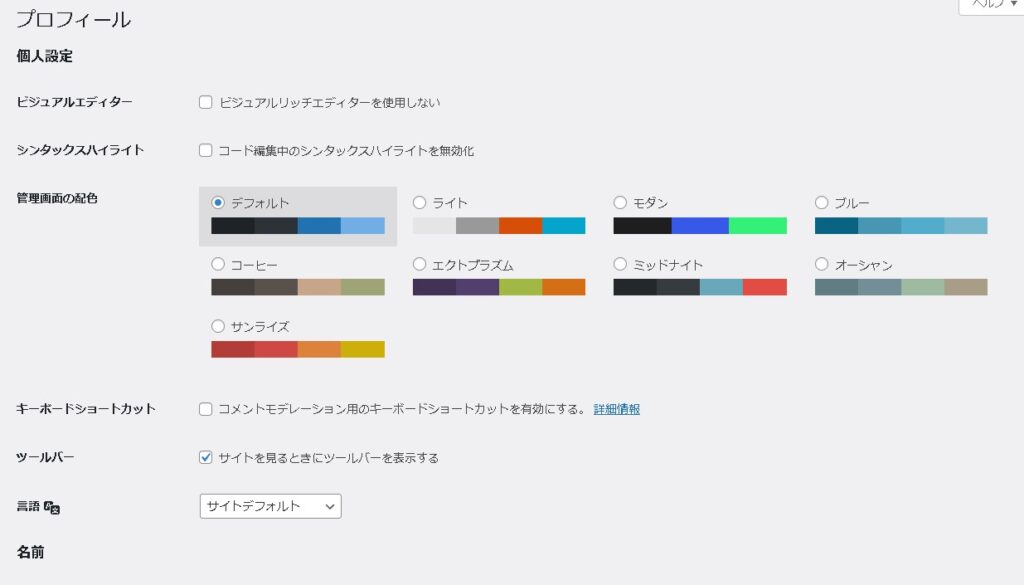Select the モダン color scheme radio
This screenshot has width=1024, height=585.
tap(620, 203)
